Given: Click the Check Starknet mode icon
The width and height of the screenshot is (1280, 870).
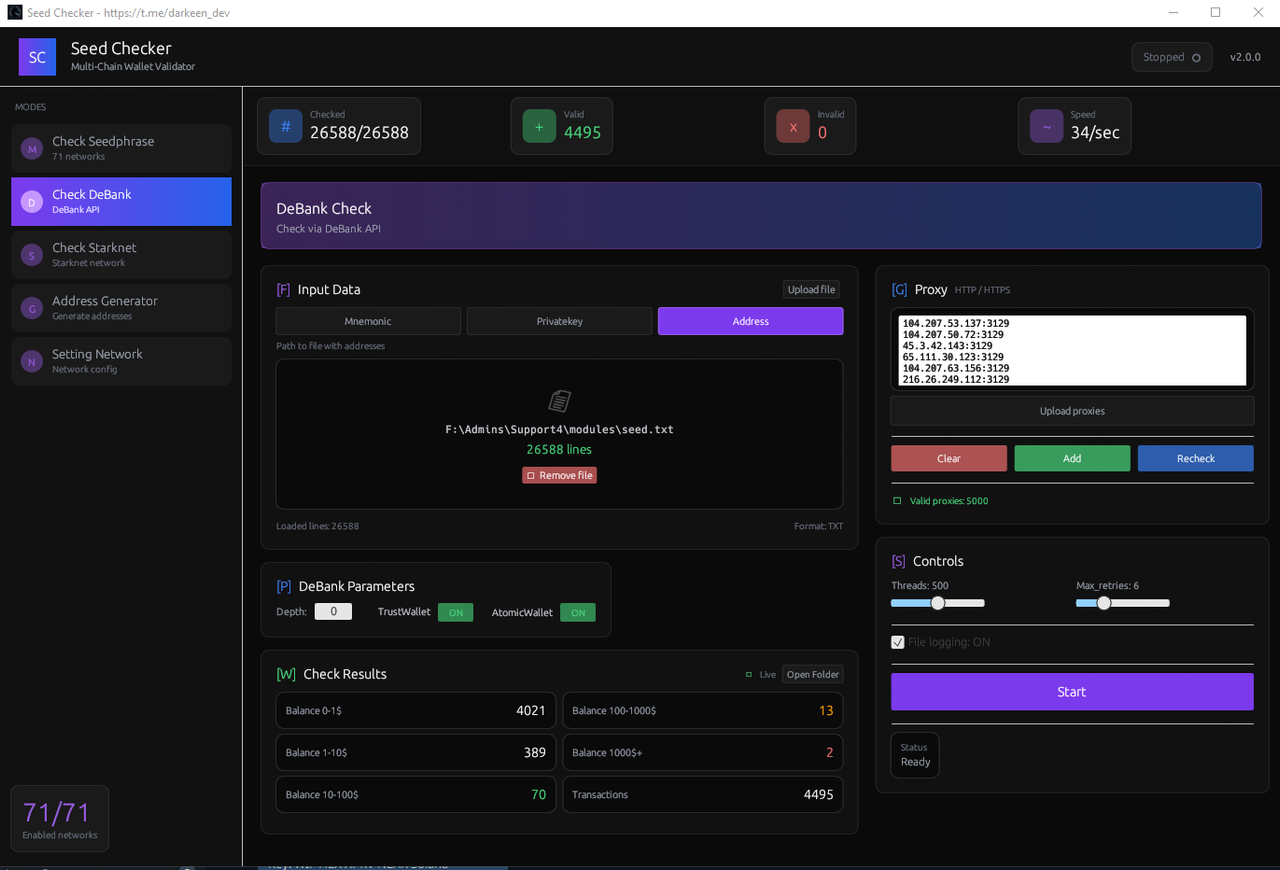Looking at the screenshot, I should coord(33,254).
